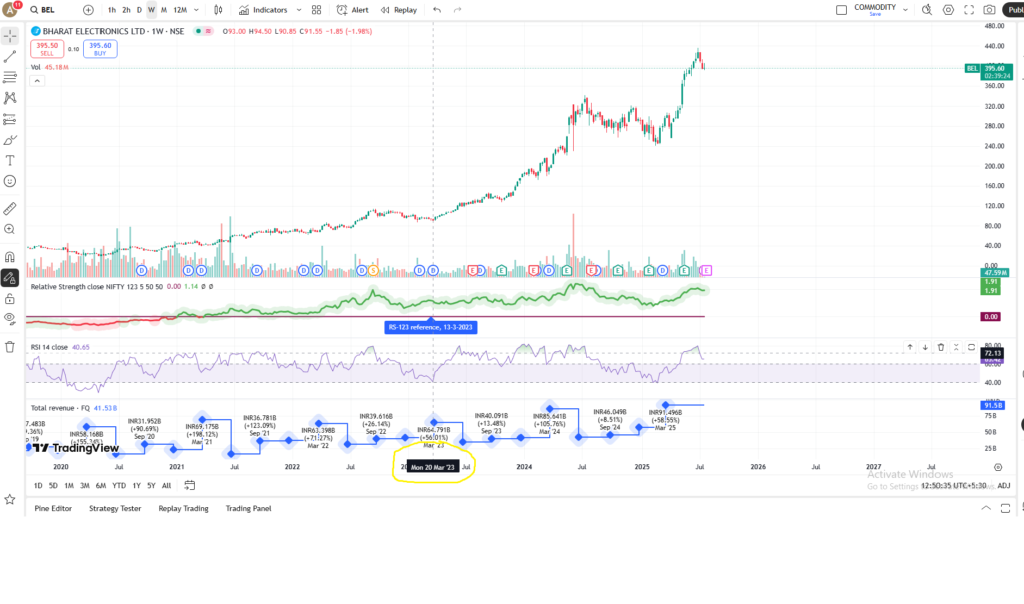
Task: Click the 395.50 SELL button
Action: coord(47,49)
